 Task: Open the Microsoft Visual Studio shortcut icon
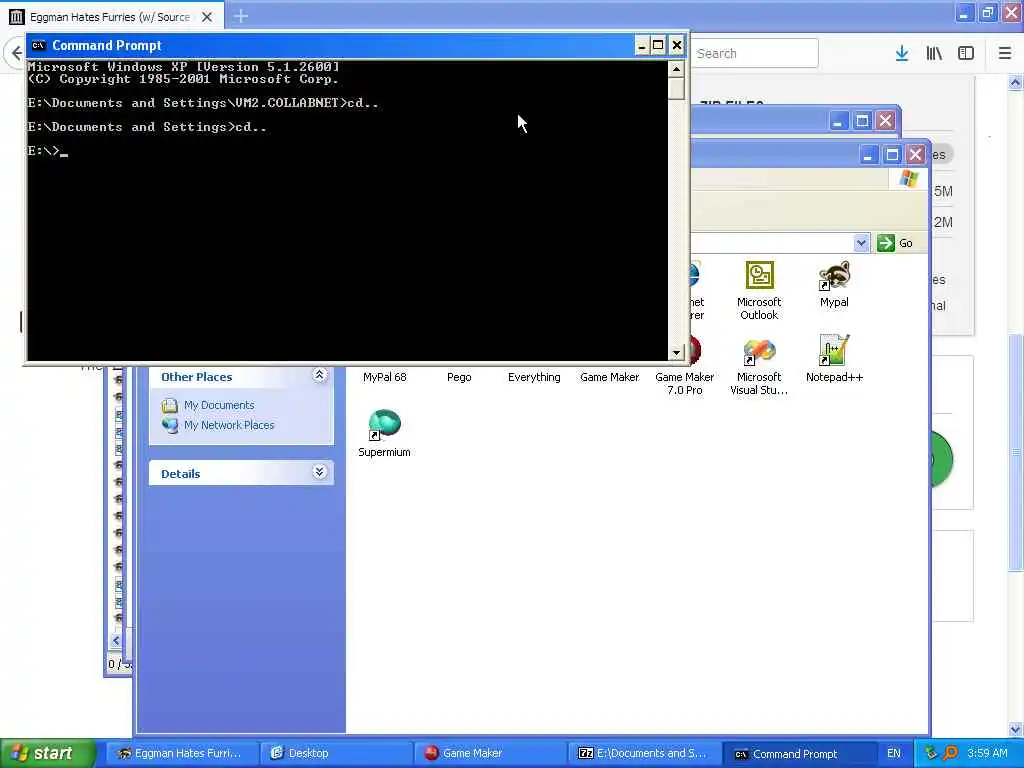click(759, 351)
